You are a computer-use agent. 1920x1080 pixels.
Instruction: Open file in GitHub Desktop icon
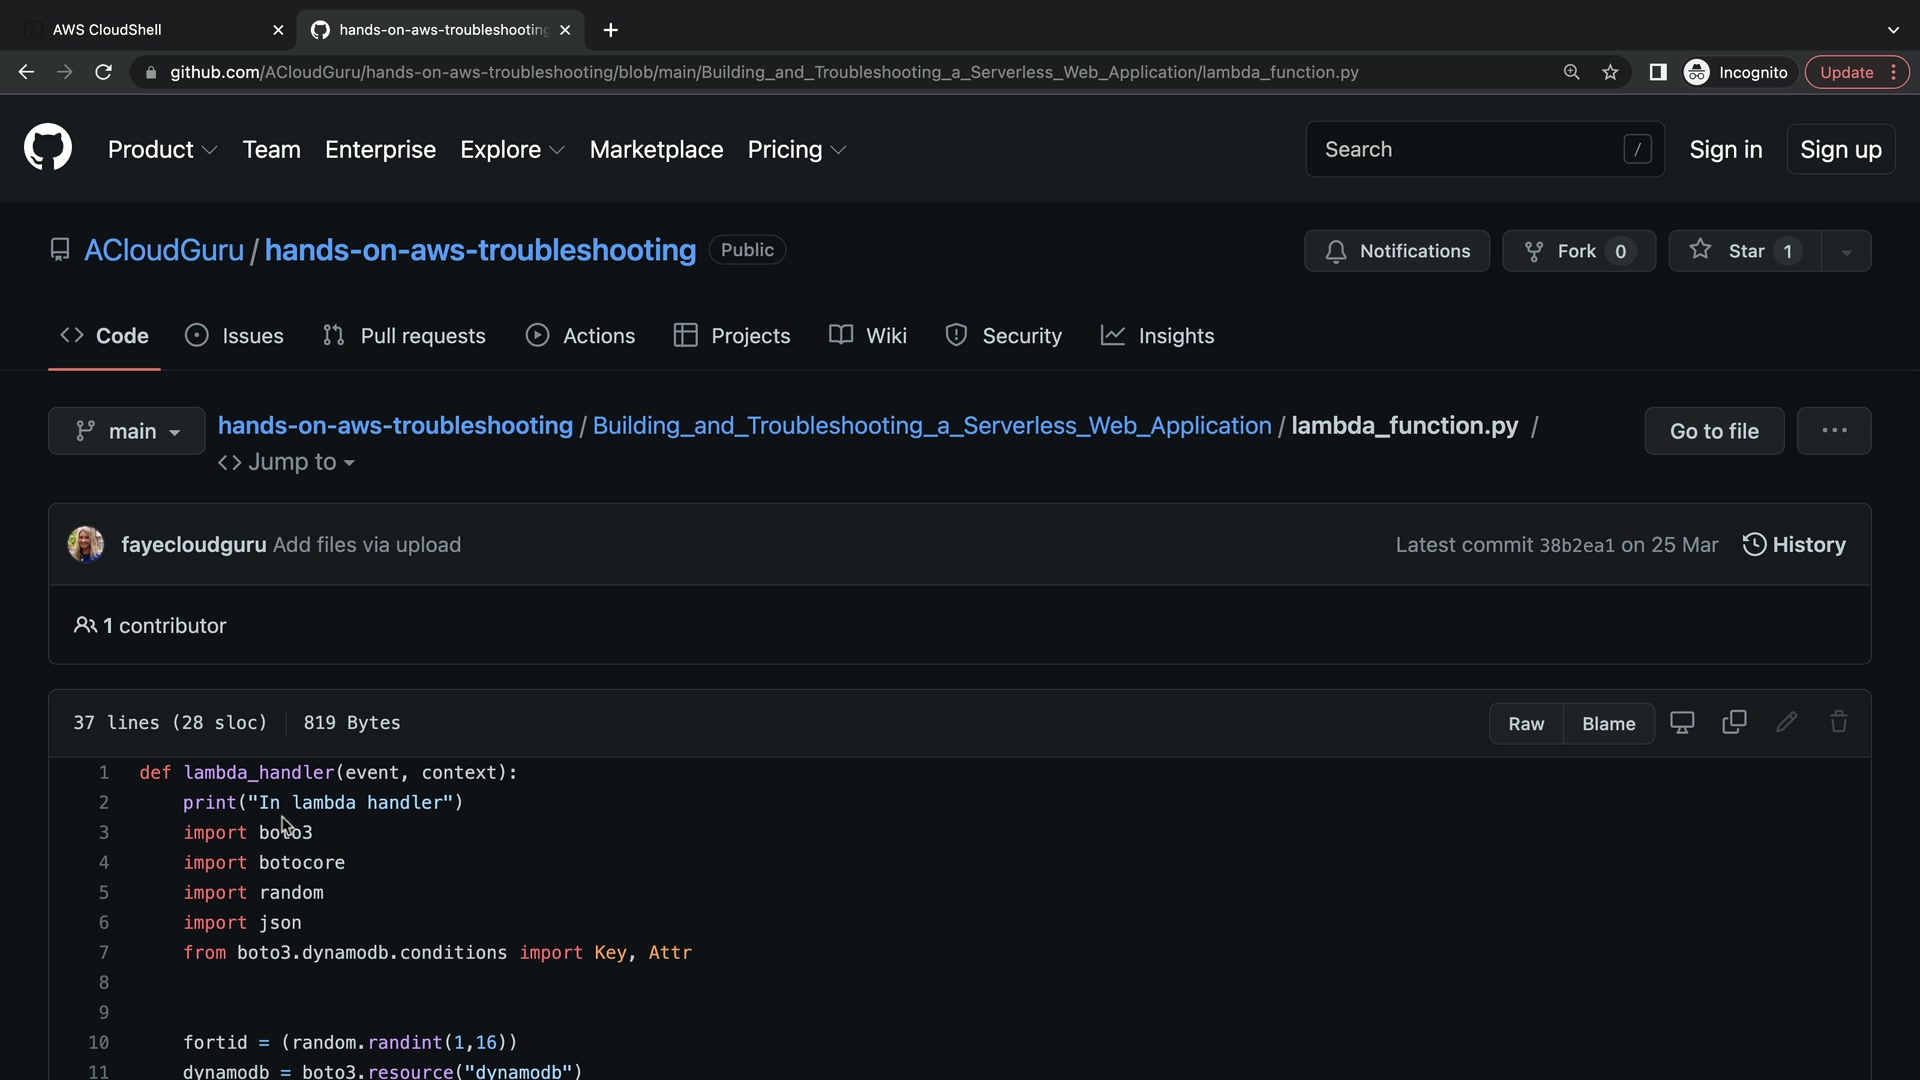(x=1682, y=722)
